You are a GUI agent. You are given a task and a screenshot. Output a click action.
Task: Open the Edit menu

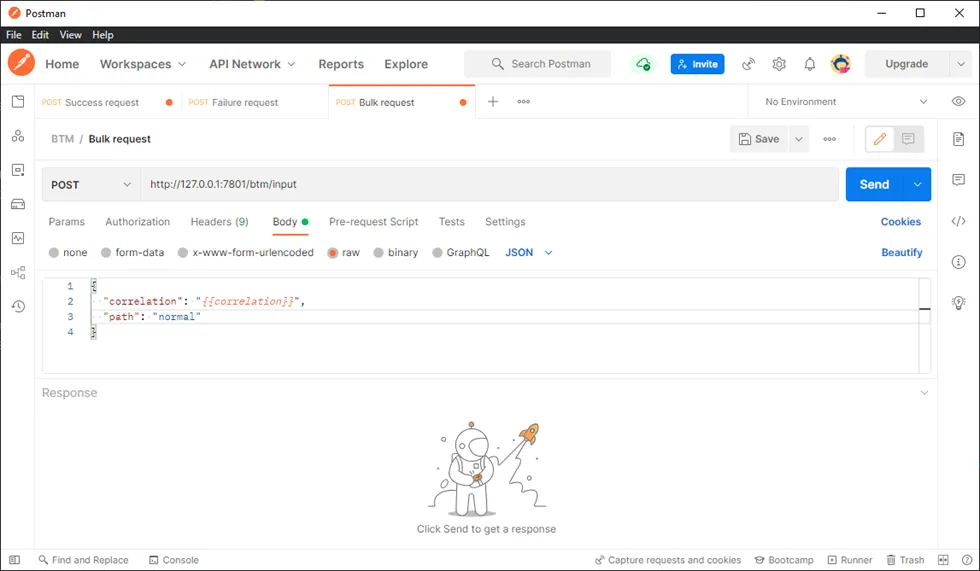pos(40,35)
